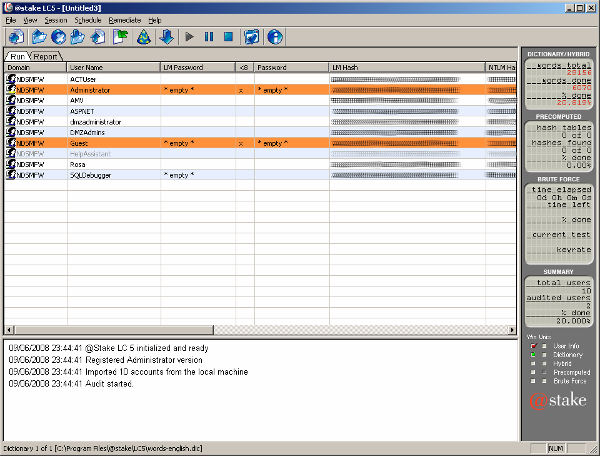Image resolution: width=600 pixels, height=456 pixels.
Task: Click the user icon in ASPNET row
Action: click(x=11, y=111)
